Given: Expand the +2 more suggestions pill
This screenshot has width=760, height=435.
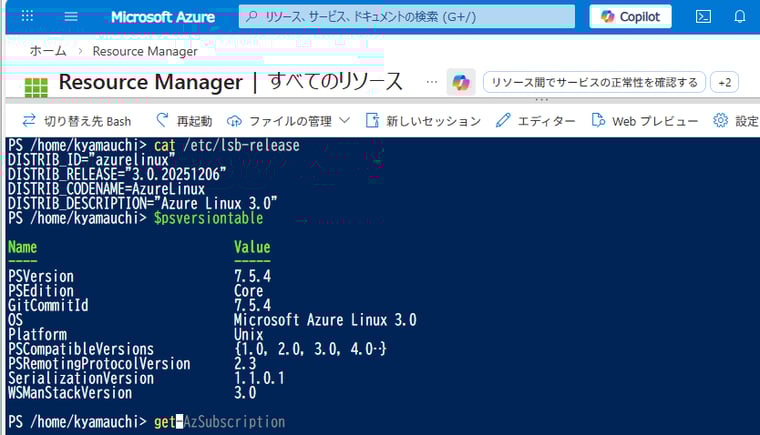Looking at the screenshot, I should pyautogui.click(x=725, y=82).
